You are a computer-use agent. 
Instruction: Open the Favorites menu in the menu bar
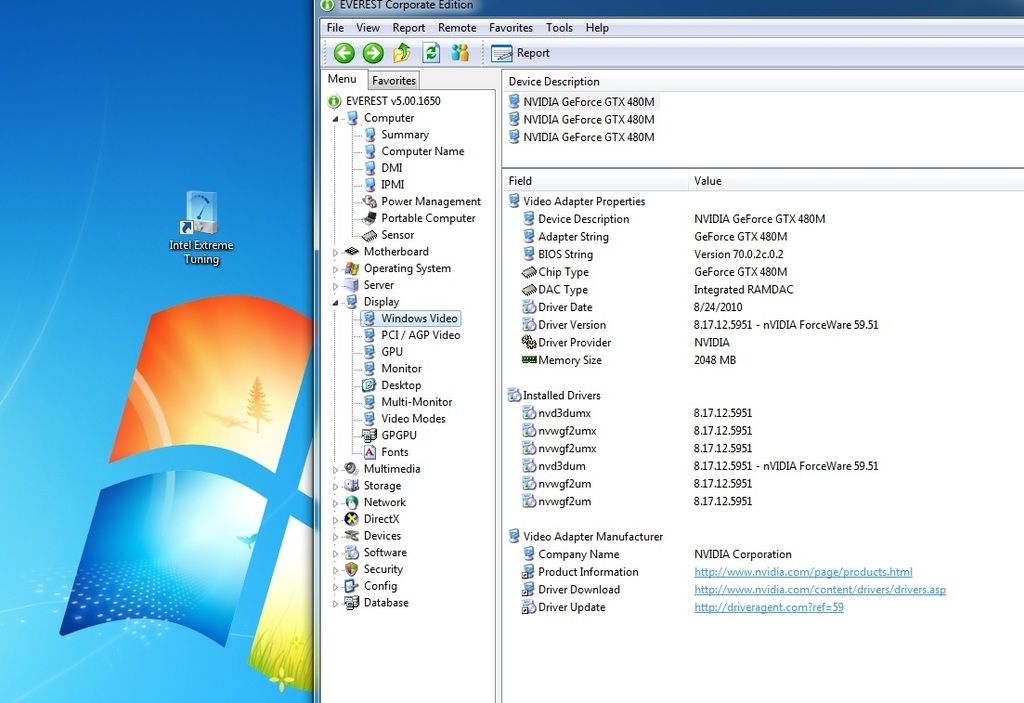click(x=511, y=27)
